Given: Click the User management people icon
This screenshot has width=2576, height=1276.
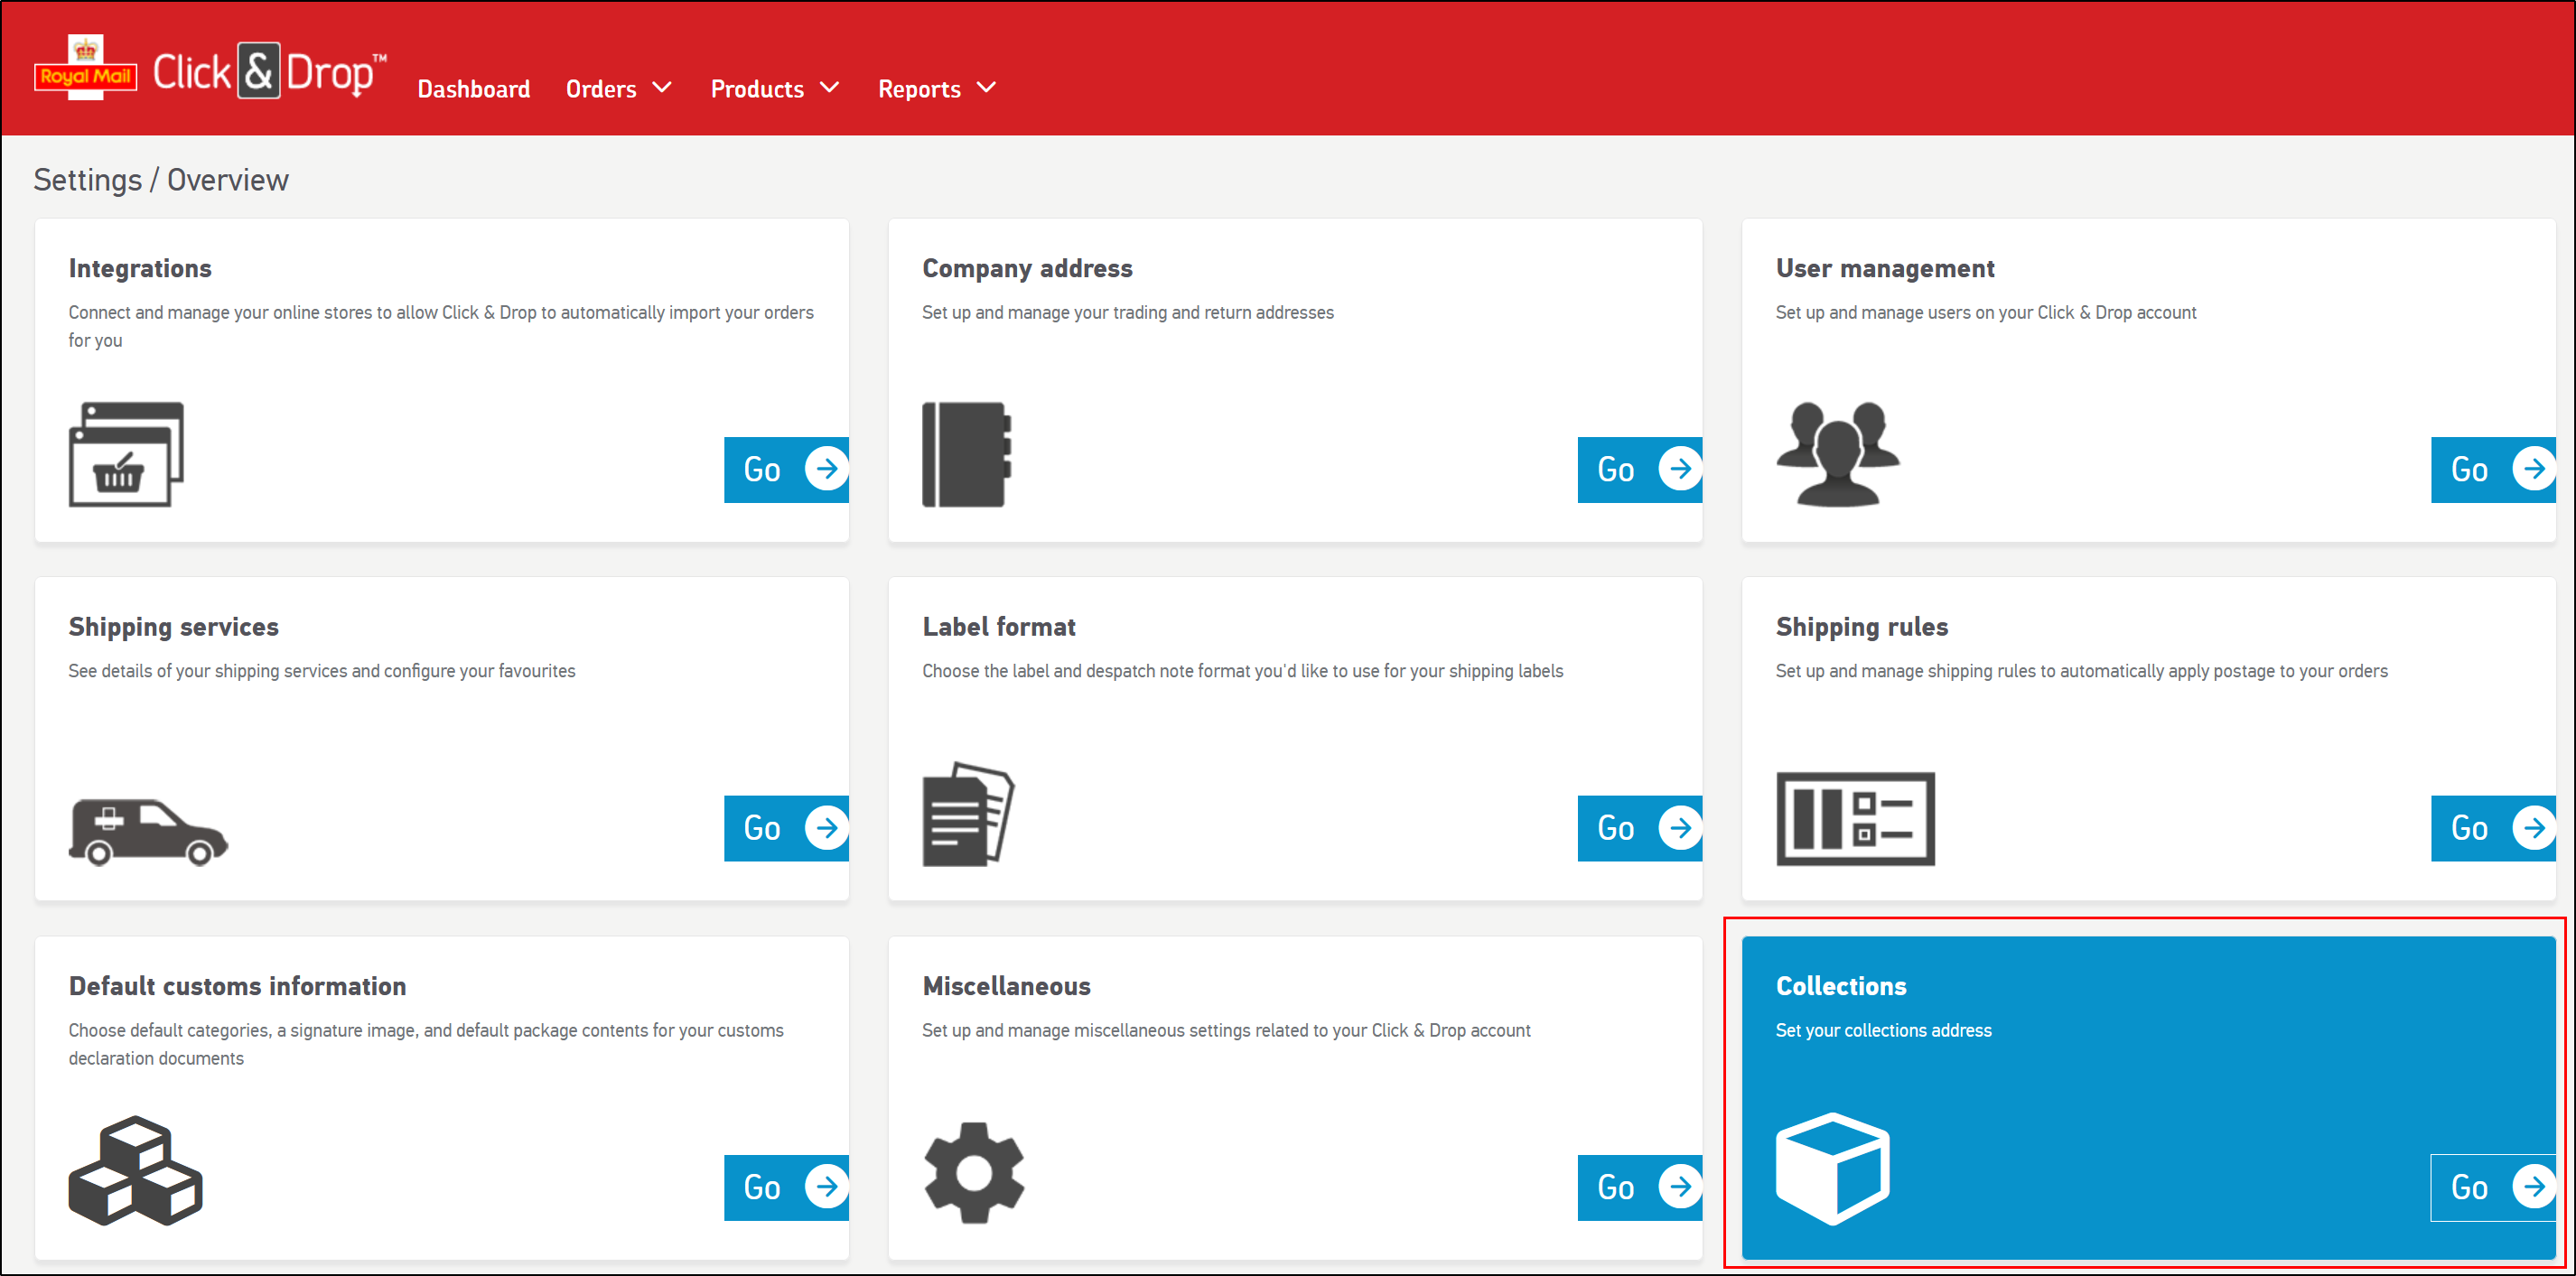Looking at the screenshot, I should [1837, 454].
